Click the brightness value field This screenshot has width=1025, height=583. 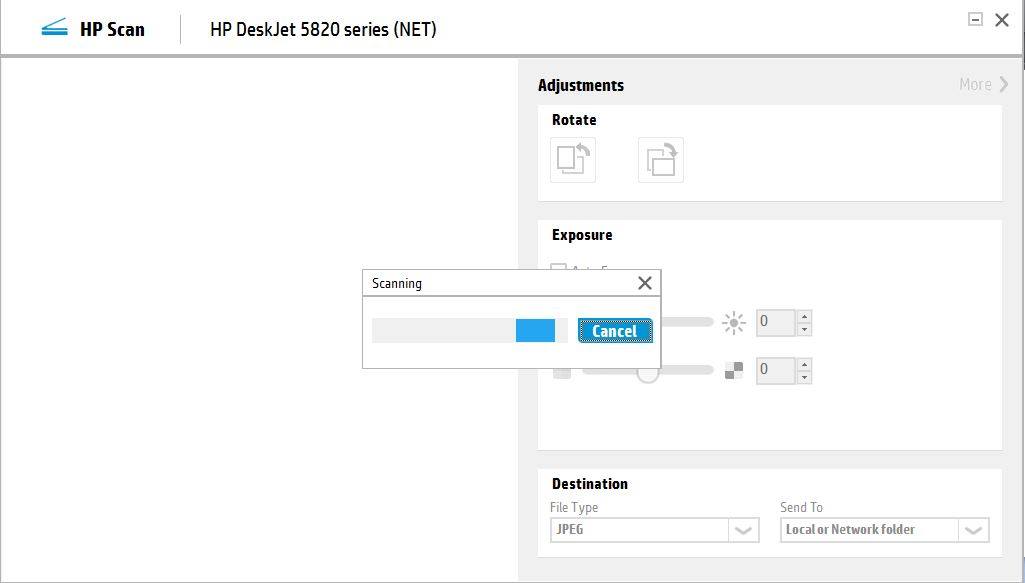(x=775, y=323)
